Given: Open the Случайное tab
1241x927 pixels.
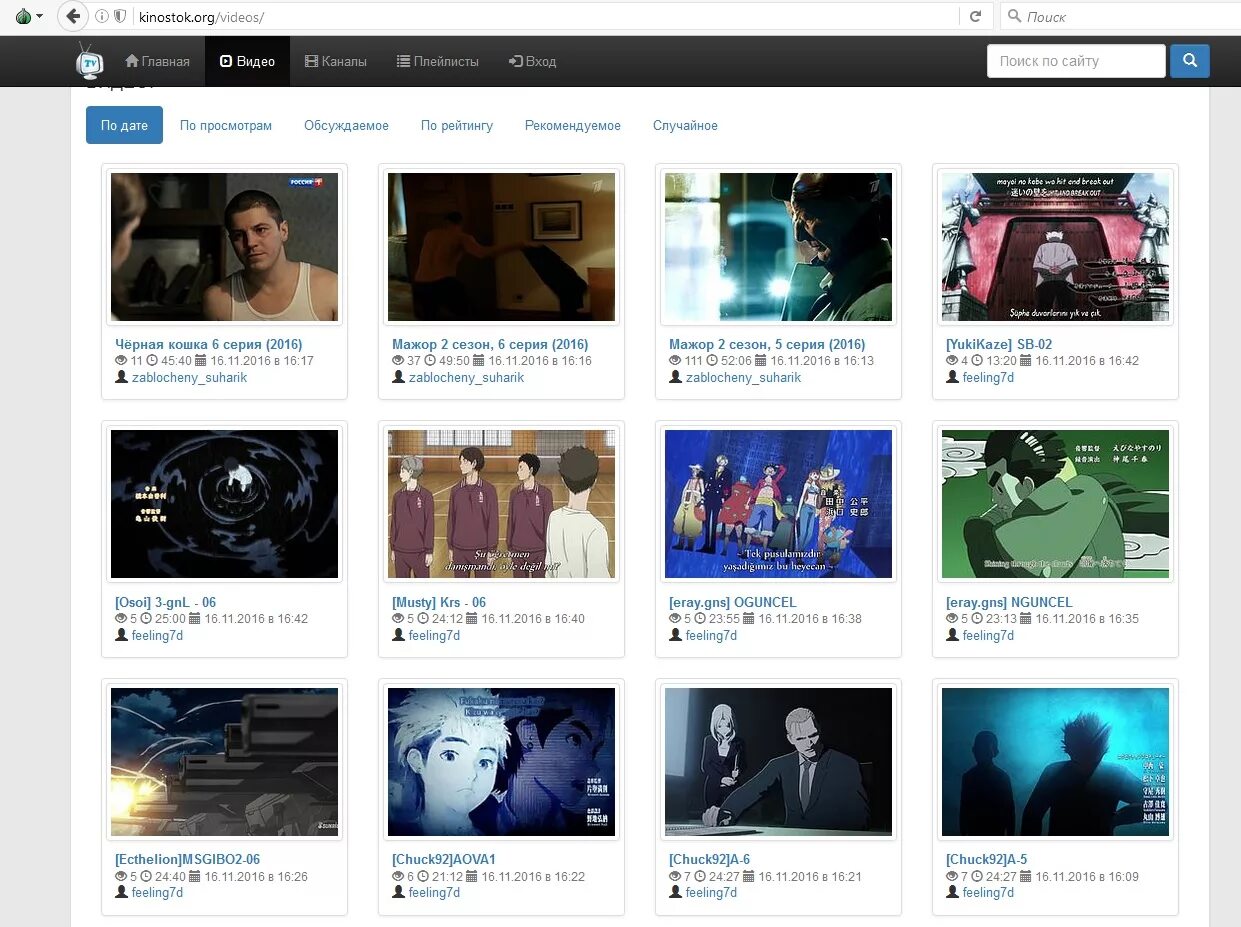Looking at the screenshot, I should point(685,125).
